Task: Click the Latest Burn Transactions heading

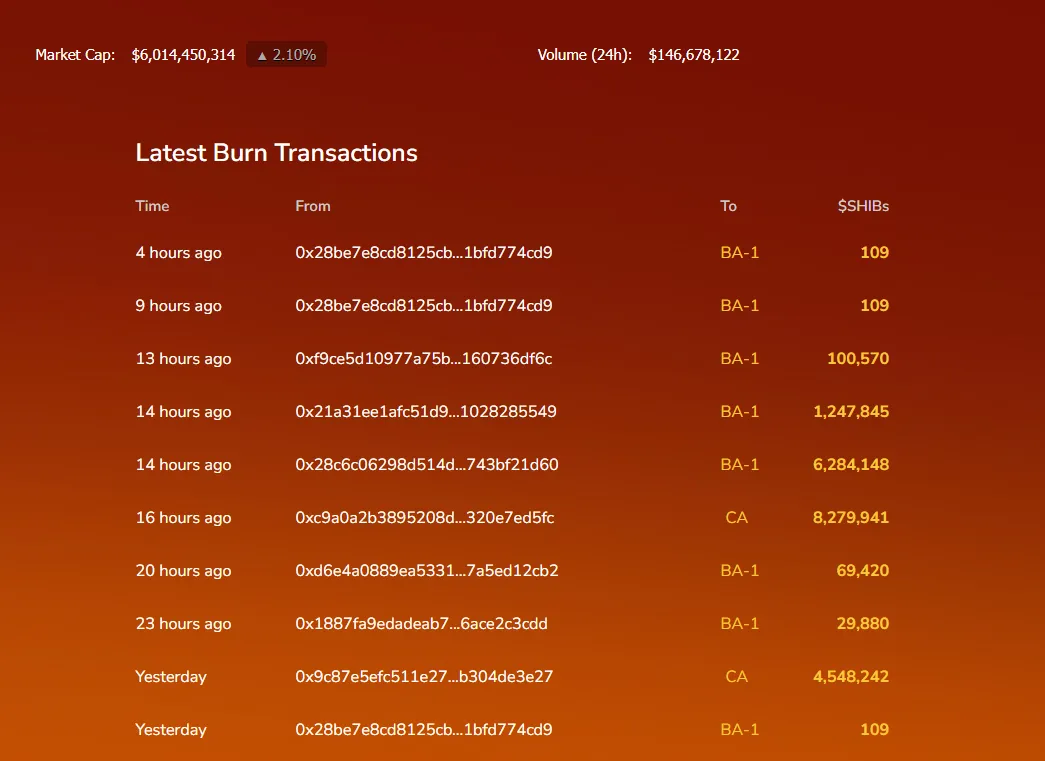Action: point(276,153)
